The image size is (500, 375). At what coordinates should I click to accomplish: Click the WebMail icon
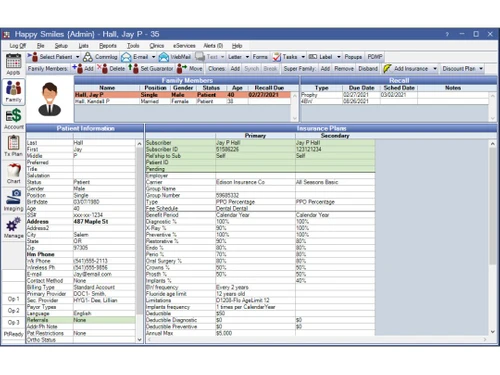tap(164, 57)
